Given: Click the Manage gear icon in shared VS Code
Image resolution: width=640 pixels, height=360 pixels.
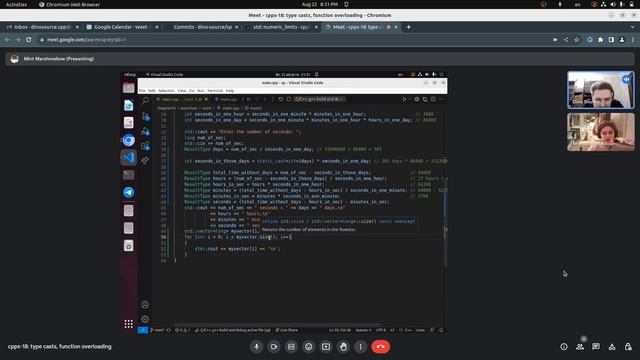Looking at the screenshot, I should 145,319.
